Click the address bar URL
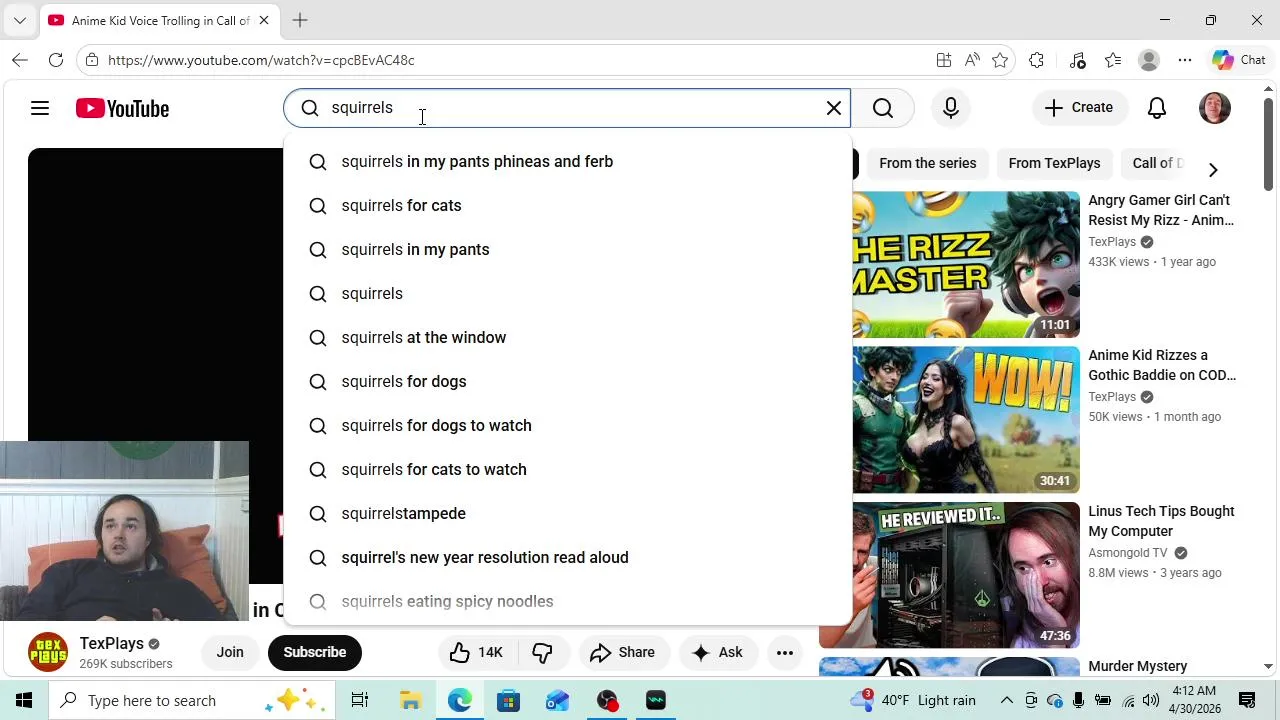 (x=261, y=60)
